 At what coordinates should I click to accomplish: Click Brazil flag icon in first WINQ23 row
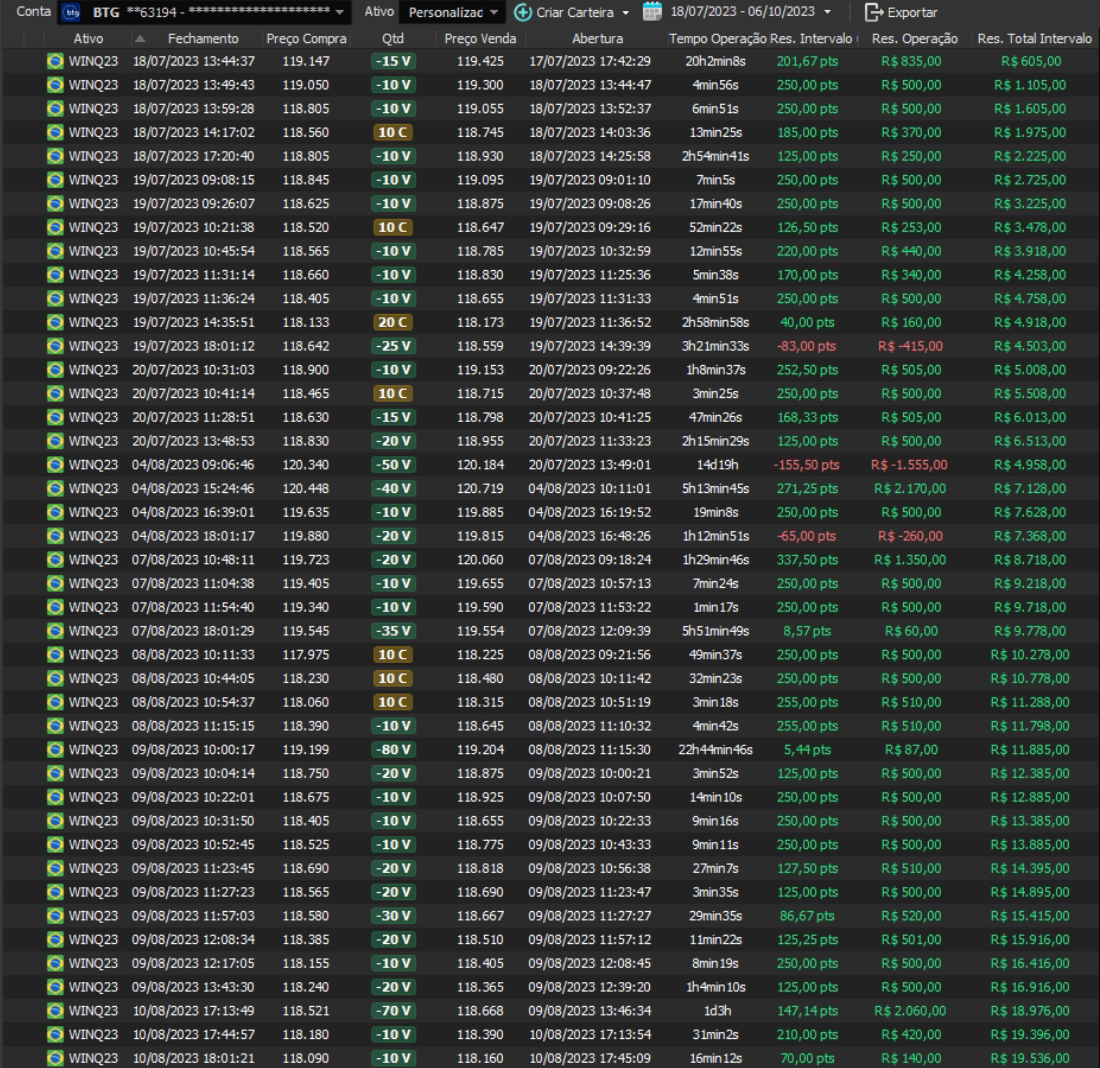coord(55,61)
